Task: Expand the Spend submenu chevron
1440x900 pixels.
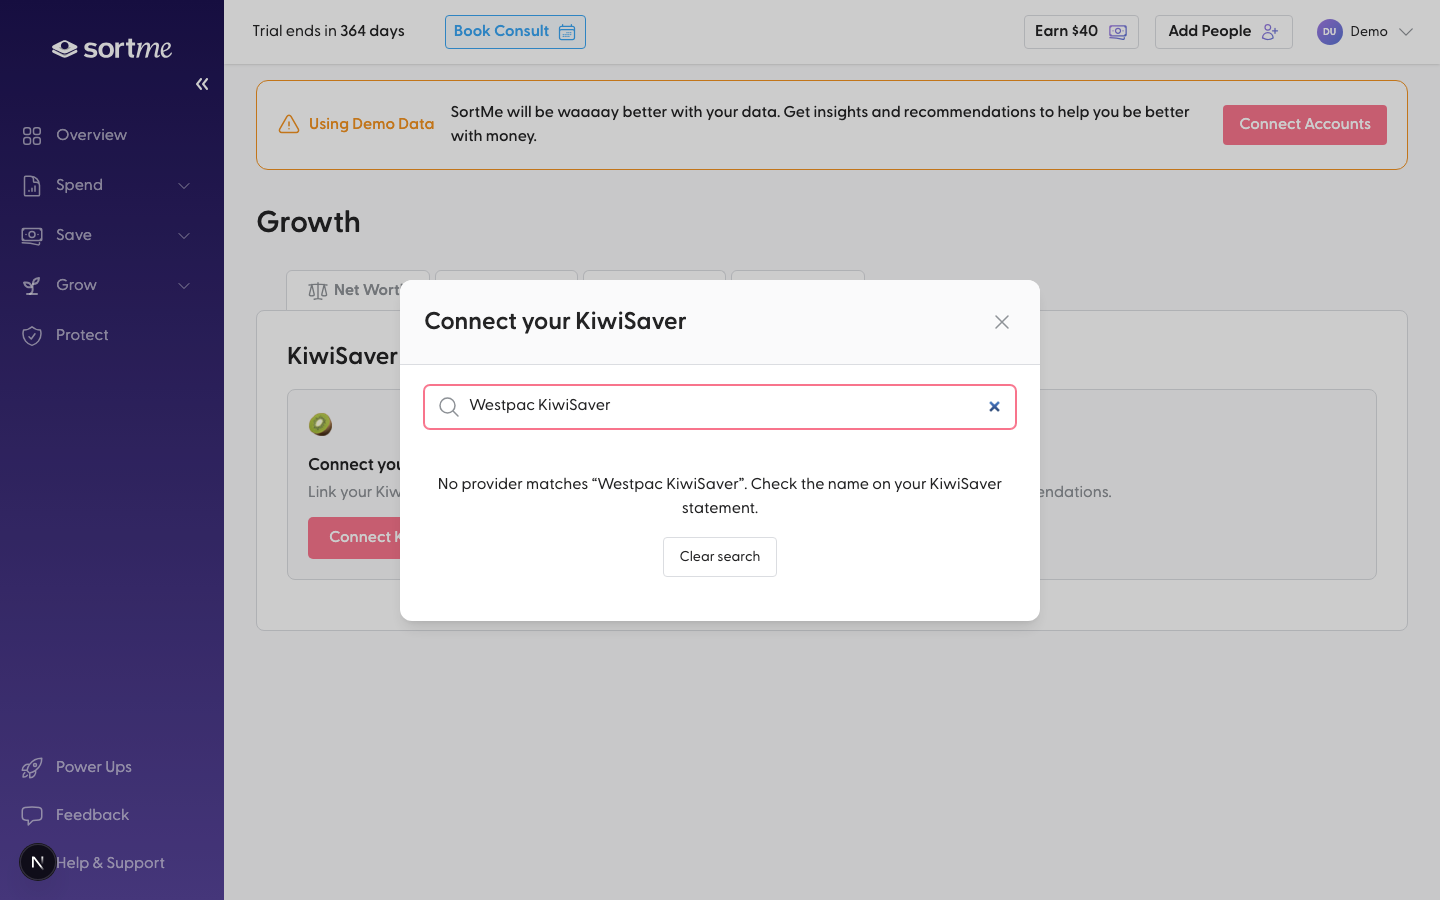Action: tap(184, 185)
